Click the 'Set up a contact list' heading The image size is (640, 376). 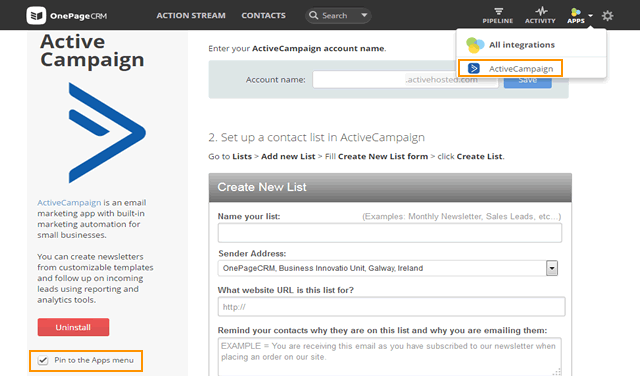[x=316, y=138]
